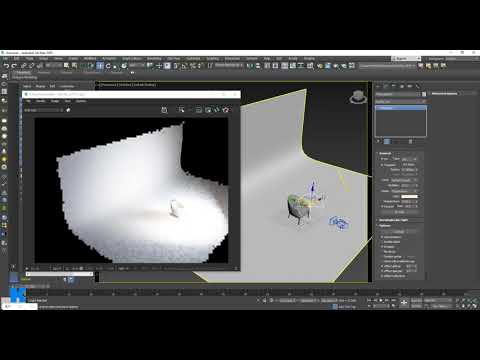The height and width of the screenshot is (360, 480).
Task: Open the Utilities command panel tab
Action: pyautogui.click(x=418, y=86)
